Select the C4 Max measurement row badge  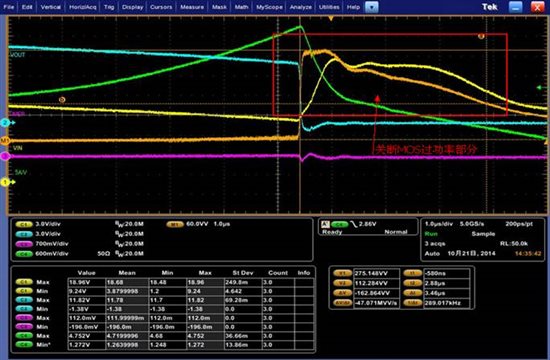coord(24,336)
